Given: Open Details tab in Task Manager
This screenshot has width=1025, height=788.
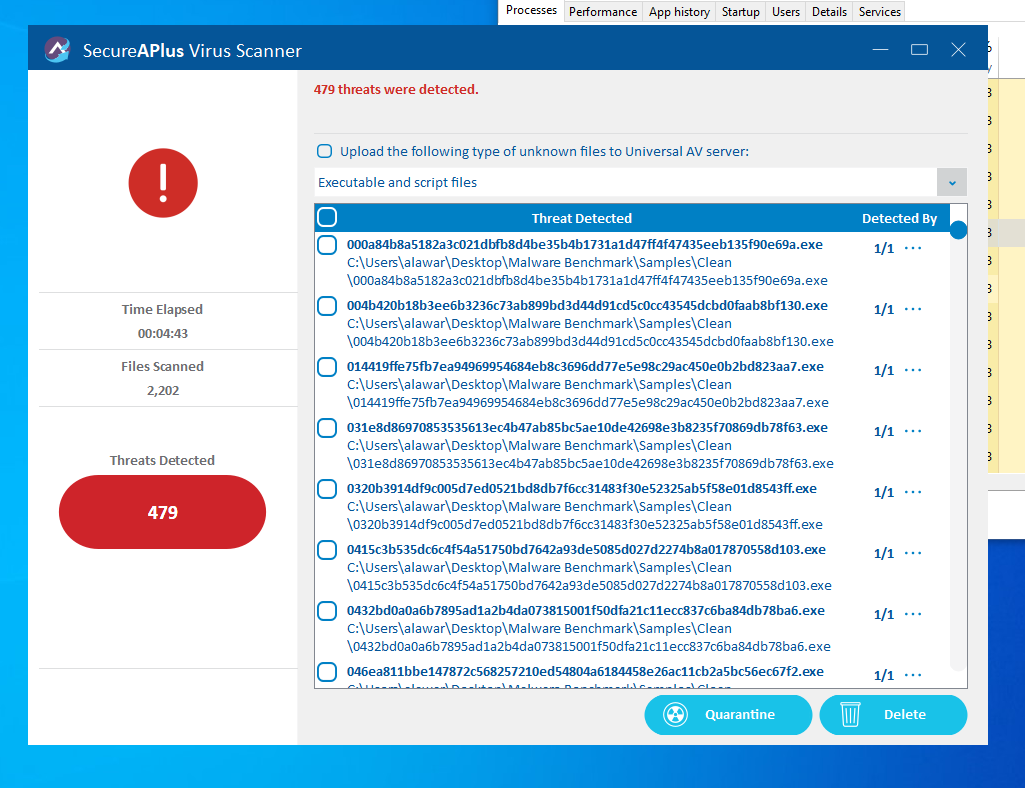Looking at the screenshot, I should [830, 12].
